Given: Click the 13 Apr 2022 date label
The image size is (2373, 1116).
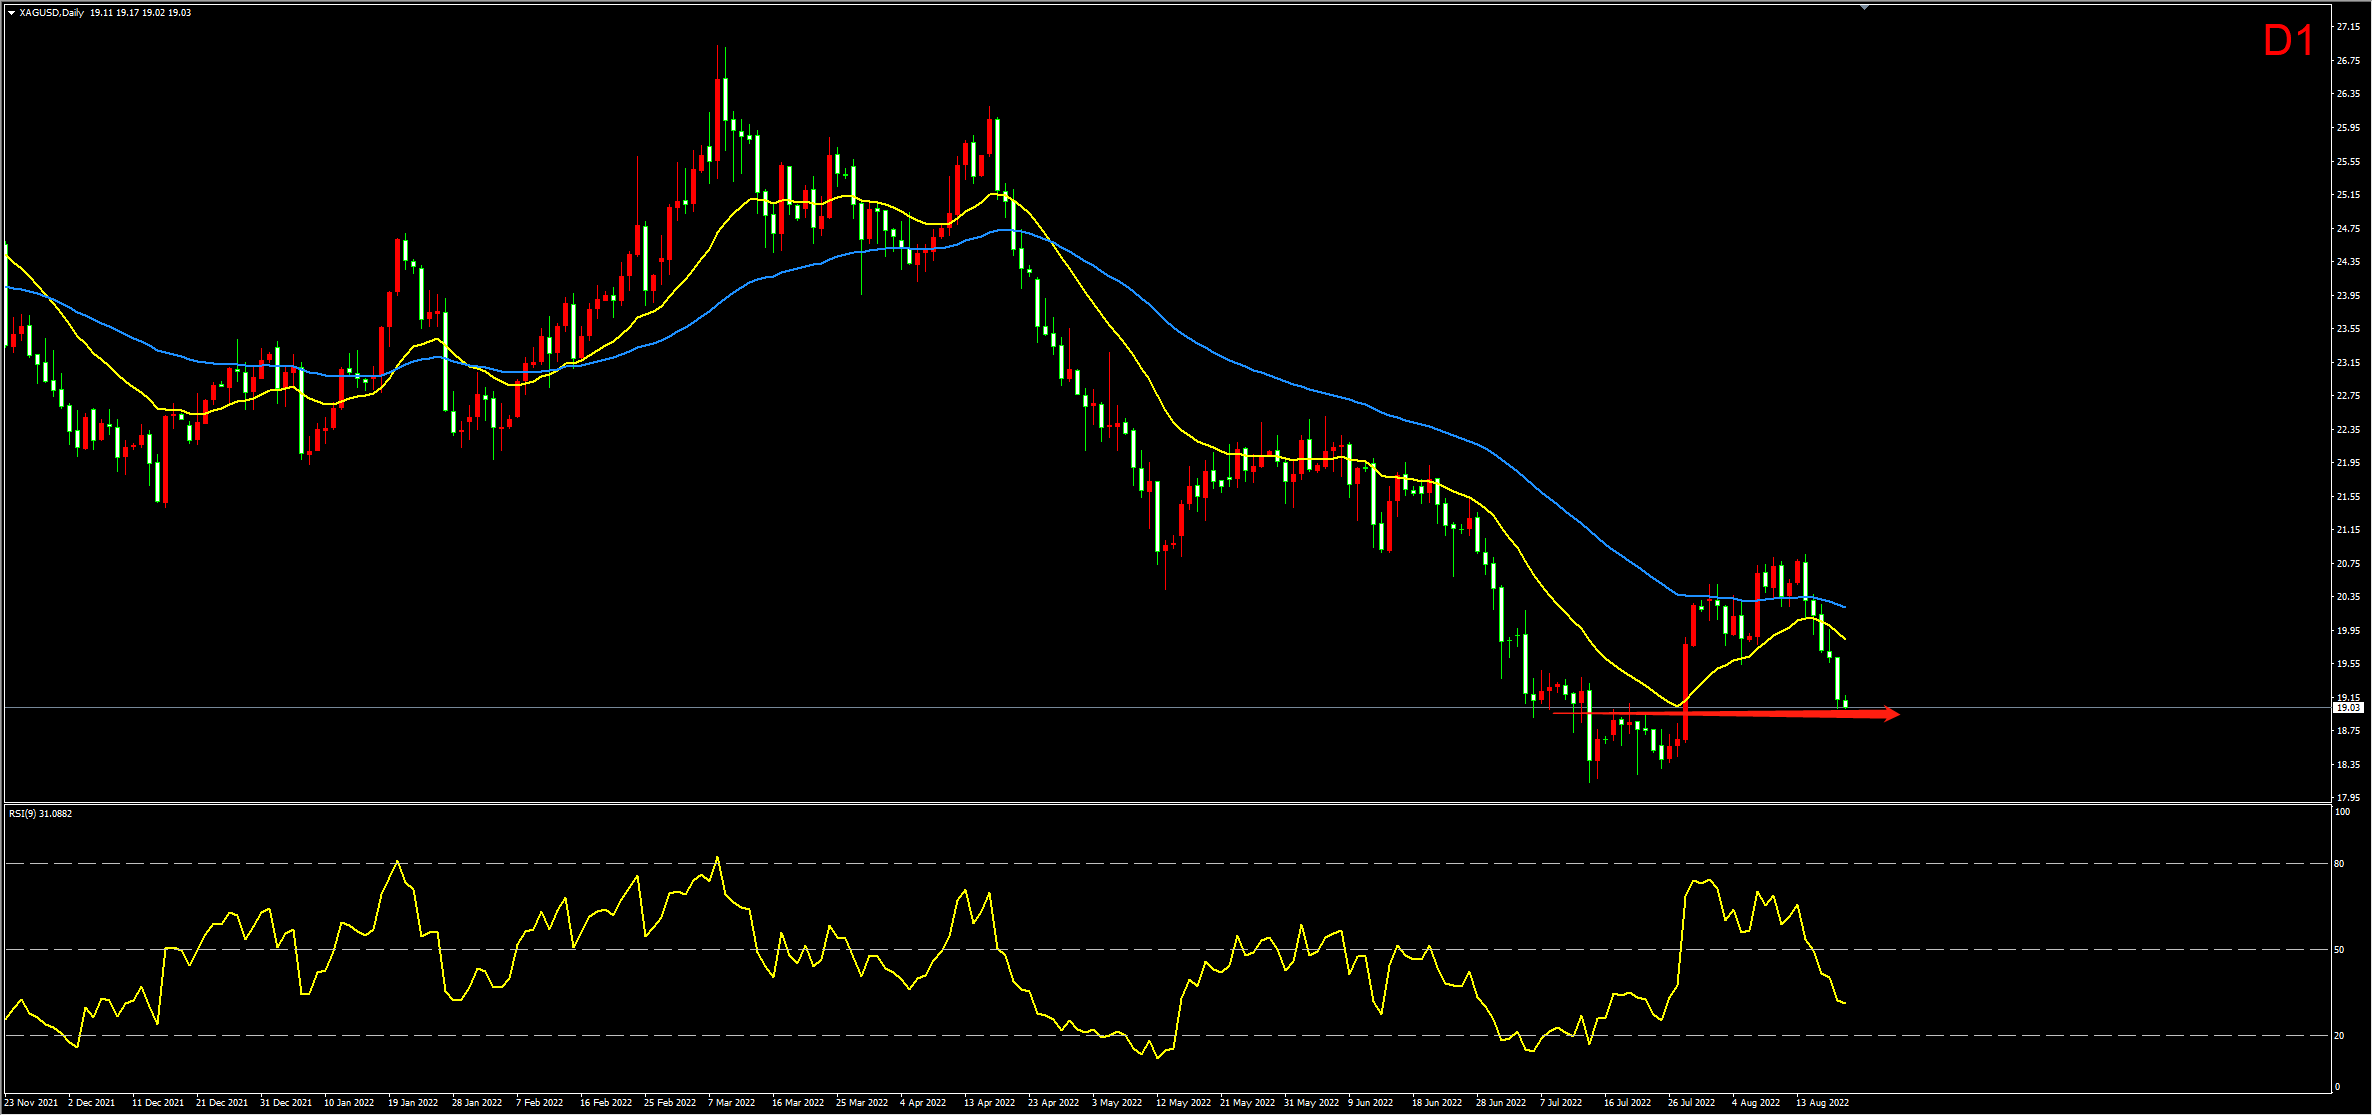Looking at the screenshot, I should (989, 1103).
